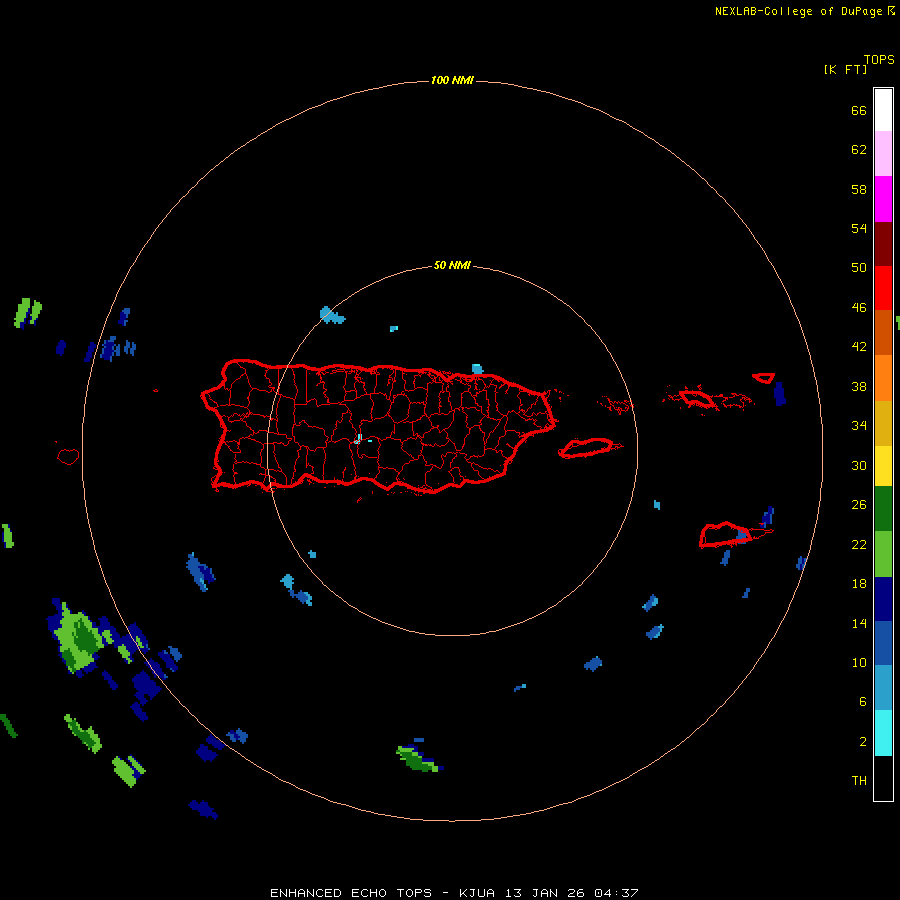
Task: Click the 34 legend value
Action: point(859,426)
